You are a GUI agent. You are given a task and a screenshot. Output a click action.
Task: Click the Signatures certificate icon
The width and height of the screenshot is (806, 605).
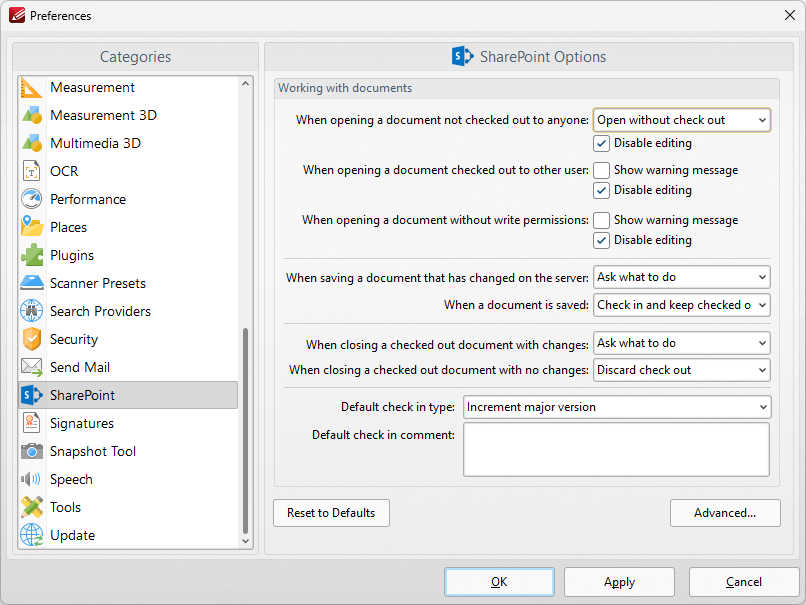(32, 423)
